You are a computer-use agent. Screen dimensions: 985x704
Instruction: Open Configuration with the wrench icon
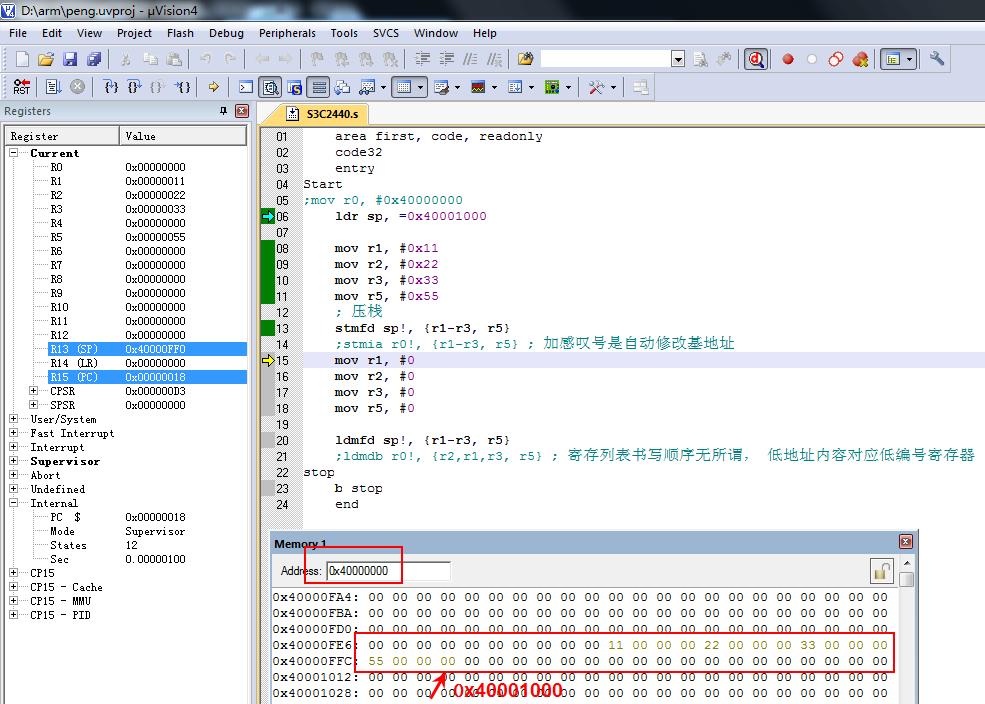[937, 59]
